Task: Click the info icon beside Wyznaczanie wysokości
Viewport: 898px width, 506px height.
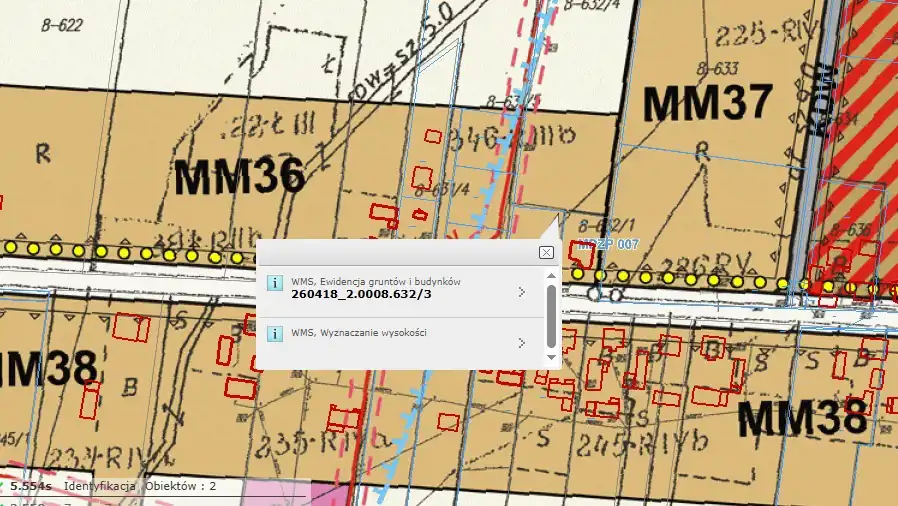Action: click(275, 334)
